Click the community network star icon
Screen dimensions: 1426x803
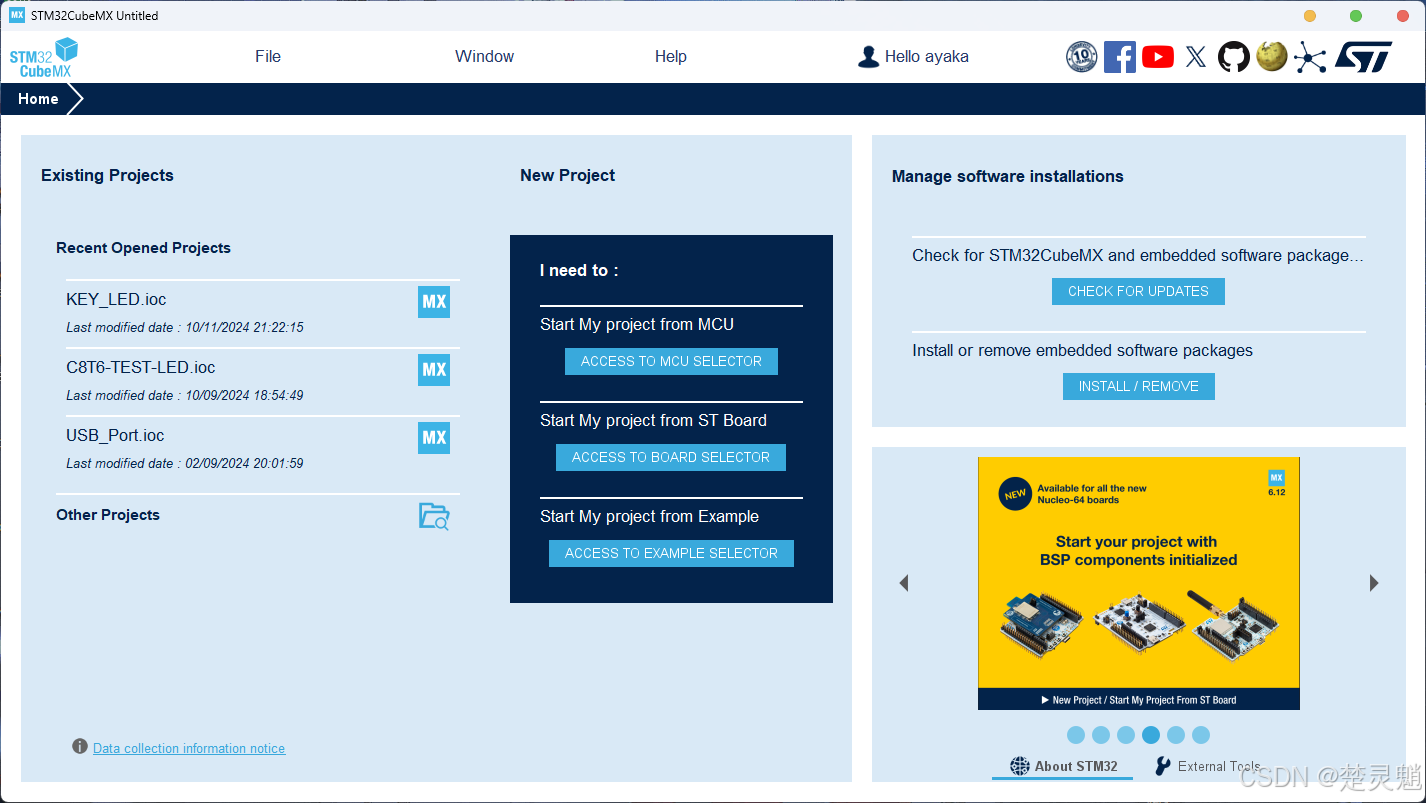[x=1309, y=57]
